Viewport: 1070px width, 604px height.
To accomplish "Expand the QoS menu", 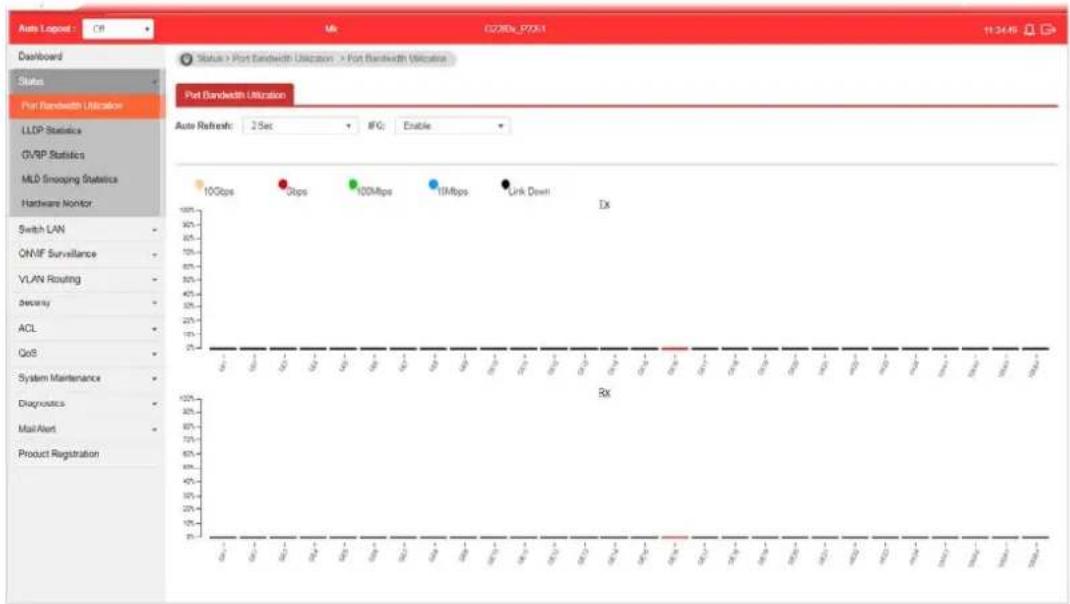I will click(86, 354).
